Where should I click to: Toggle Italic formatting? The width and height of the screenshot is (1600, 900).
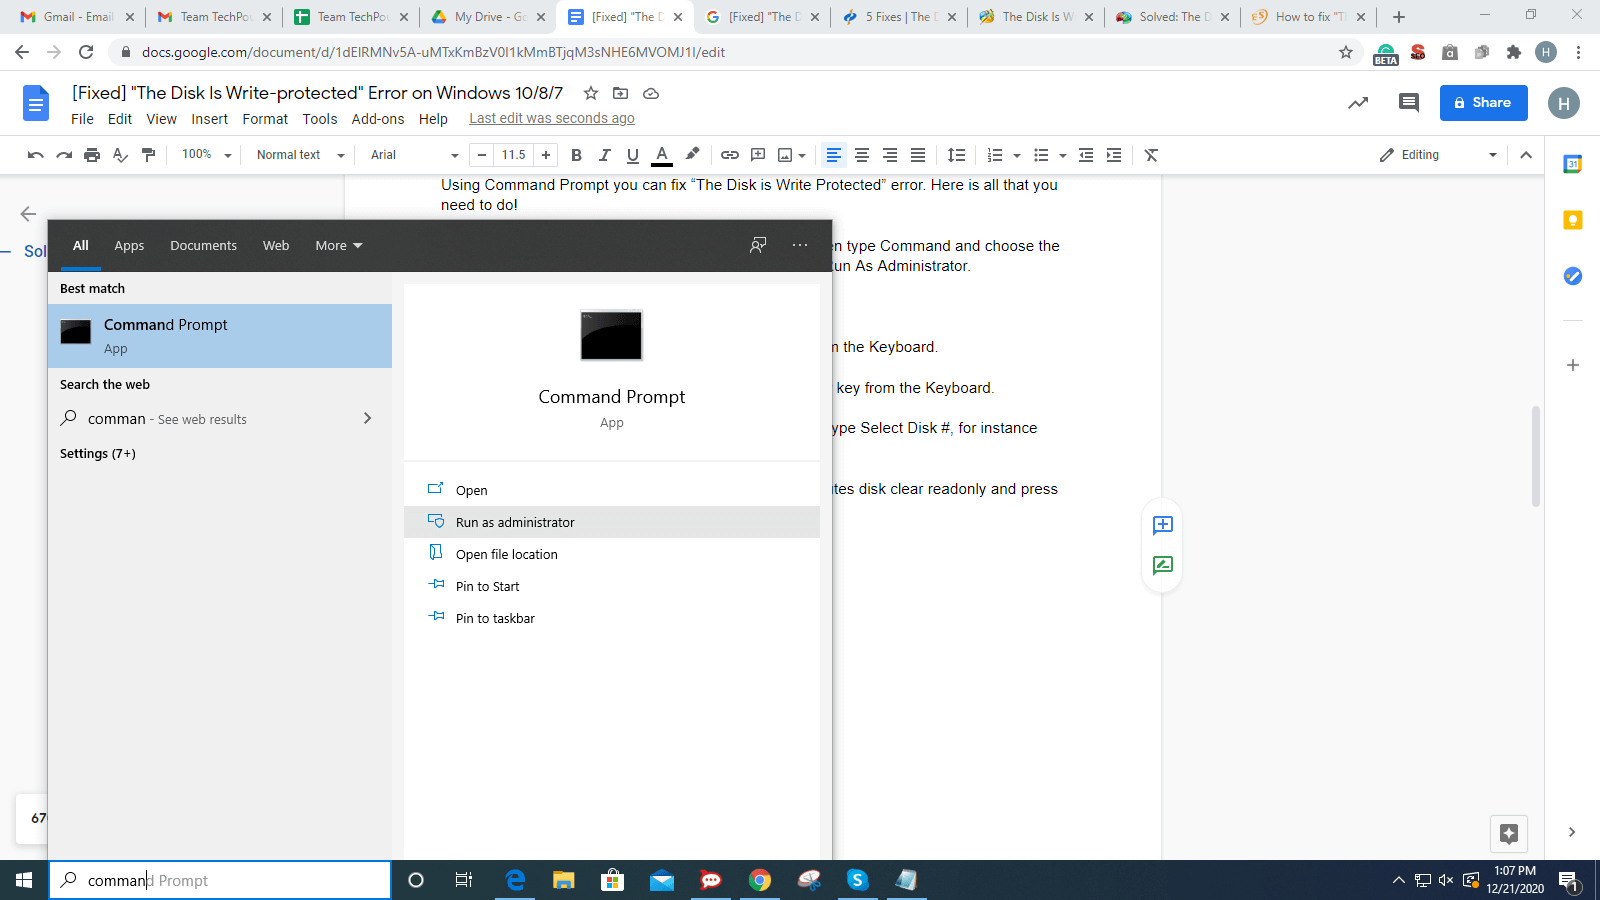604,155
